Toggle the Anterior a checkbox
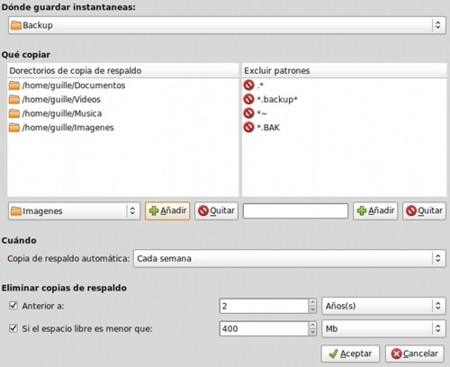Viewport: 450px width, 367px height. click(x=13, y=305)
